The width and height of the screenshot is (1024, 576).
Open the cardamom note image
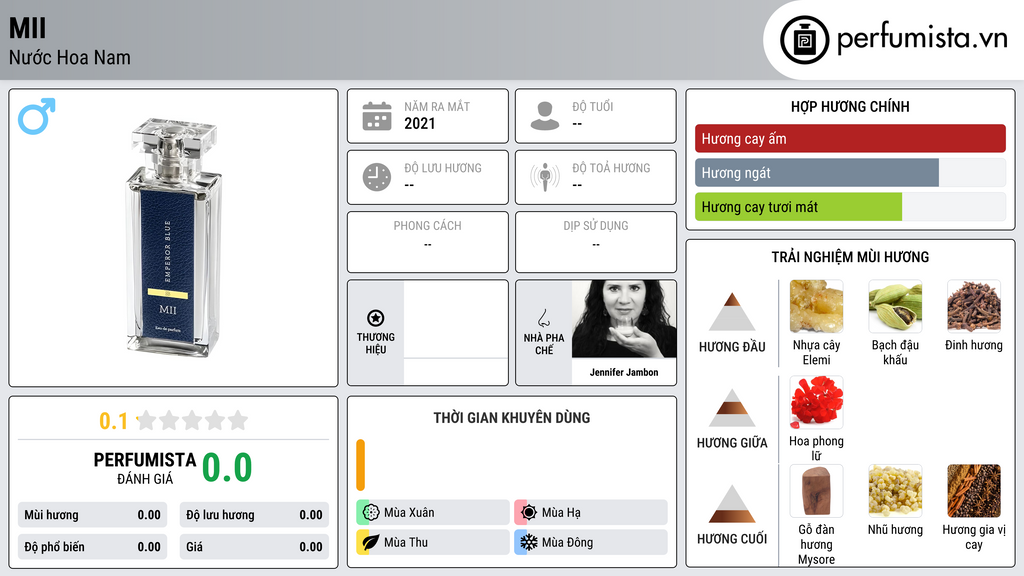coord(895,306)
